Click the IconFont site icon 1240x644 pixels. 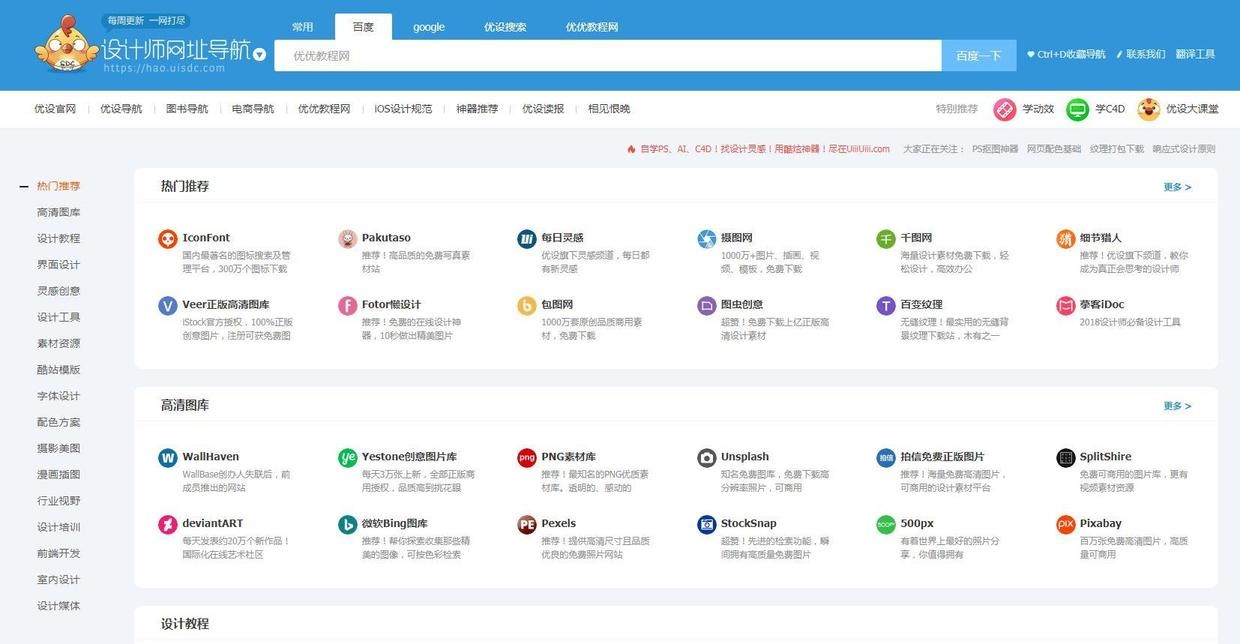pos(168,239)
